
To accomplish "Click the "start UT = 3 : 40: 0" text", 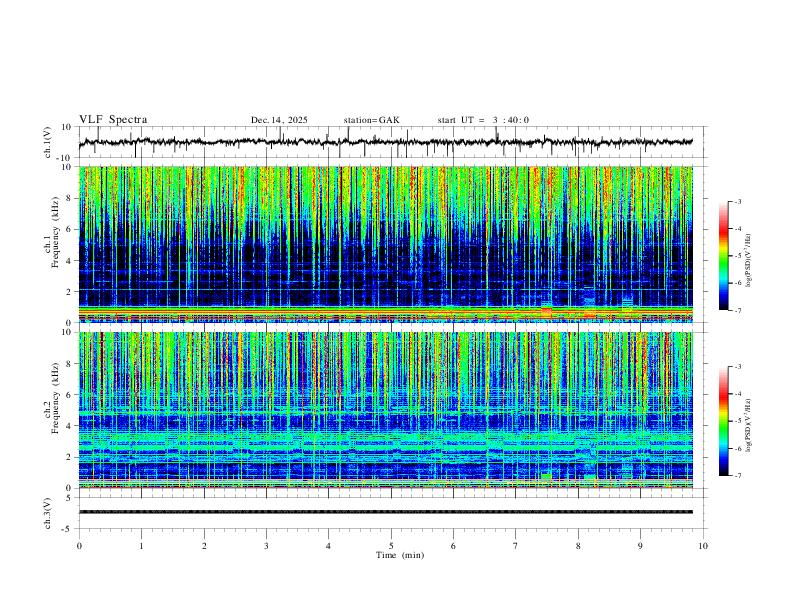I will [483, 120].
